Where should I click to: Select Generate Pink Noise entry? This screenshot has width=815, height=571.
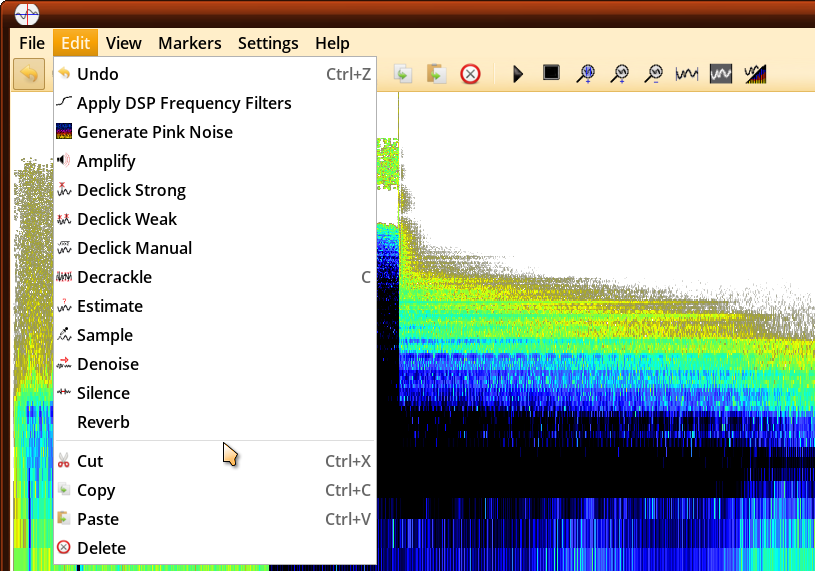155,132
